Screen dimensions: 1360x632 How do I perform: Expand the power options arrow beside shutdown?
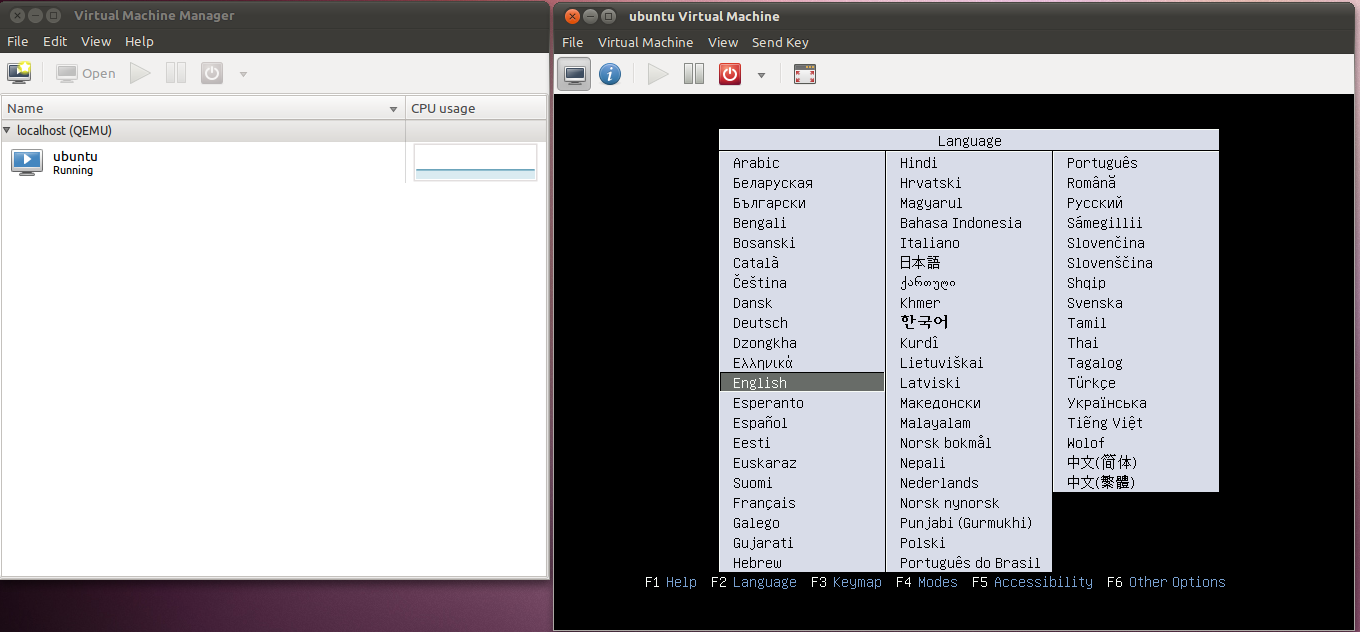click(x=761, y=75)
